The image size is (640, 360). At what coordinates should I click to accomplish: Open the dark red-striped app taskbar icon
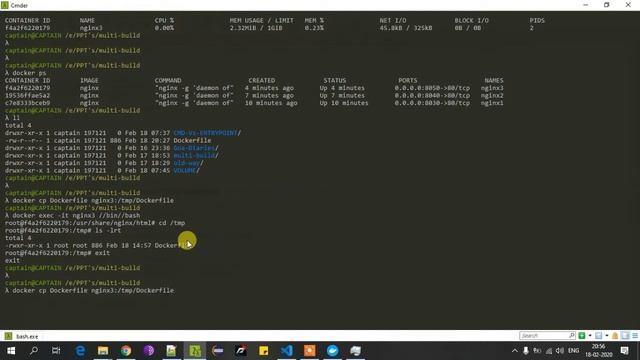coord(241,351)
